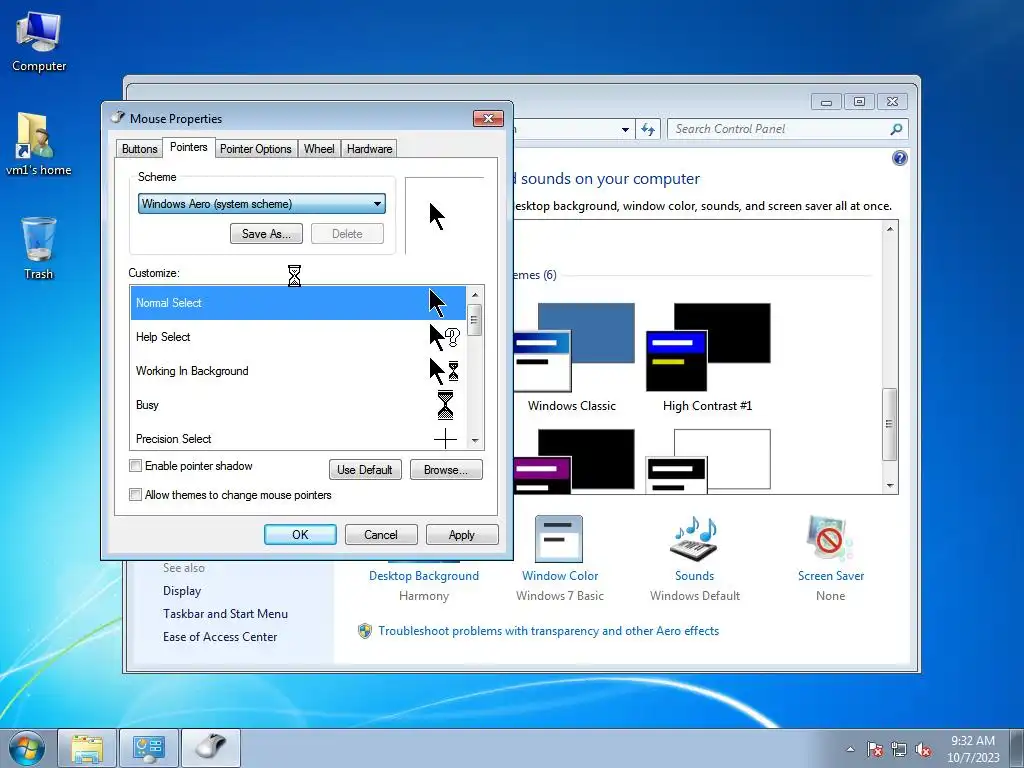Show hidden tray icons arrow
This screenshot has height=768, width=1024.
pyautogui.click(x=850, y=749)
